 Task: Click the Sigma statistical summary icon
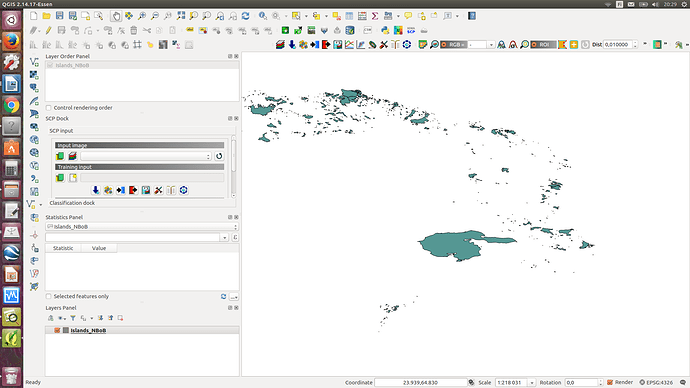coord(375,16)
